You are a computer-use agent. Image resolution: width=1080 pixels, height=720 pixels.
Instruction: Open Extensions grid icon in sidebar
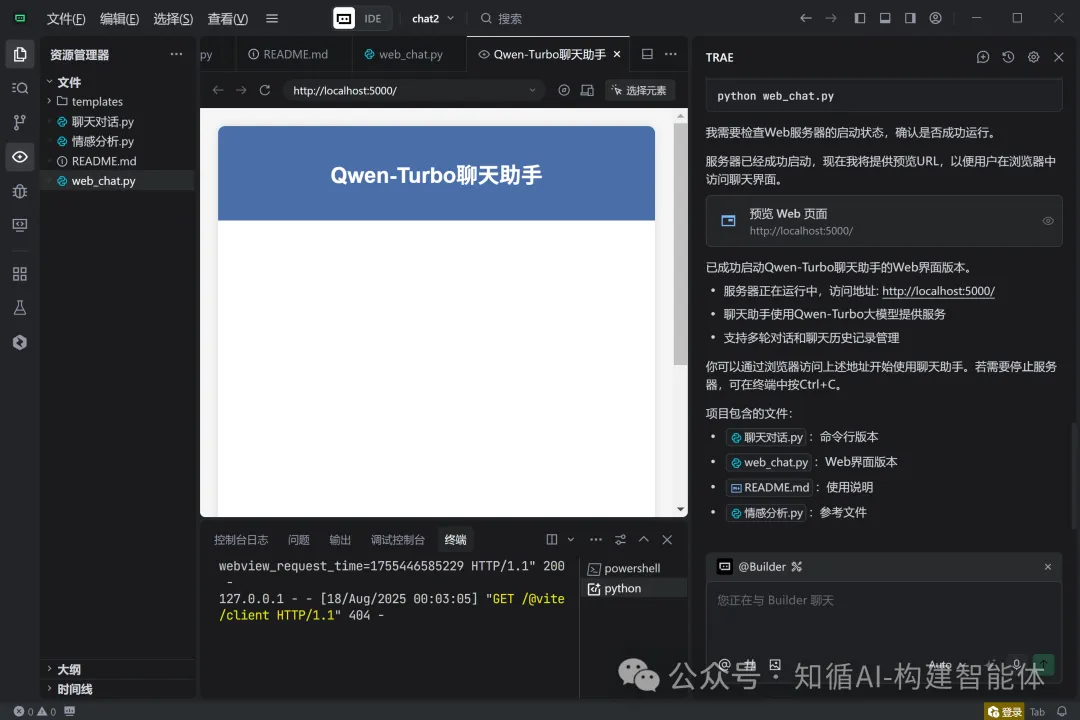pos(20,274)
